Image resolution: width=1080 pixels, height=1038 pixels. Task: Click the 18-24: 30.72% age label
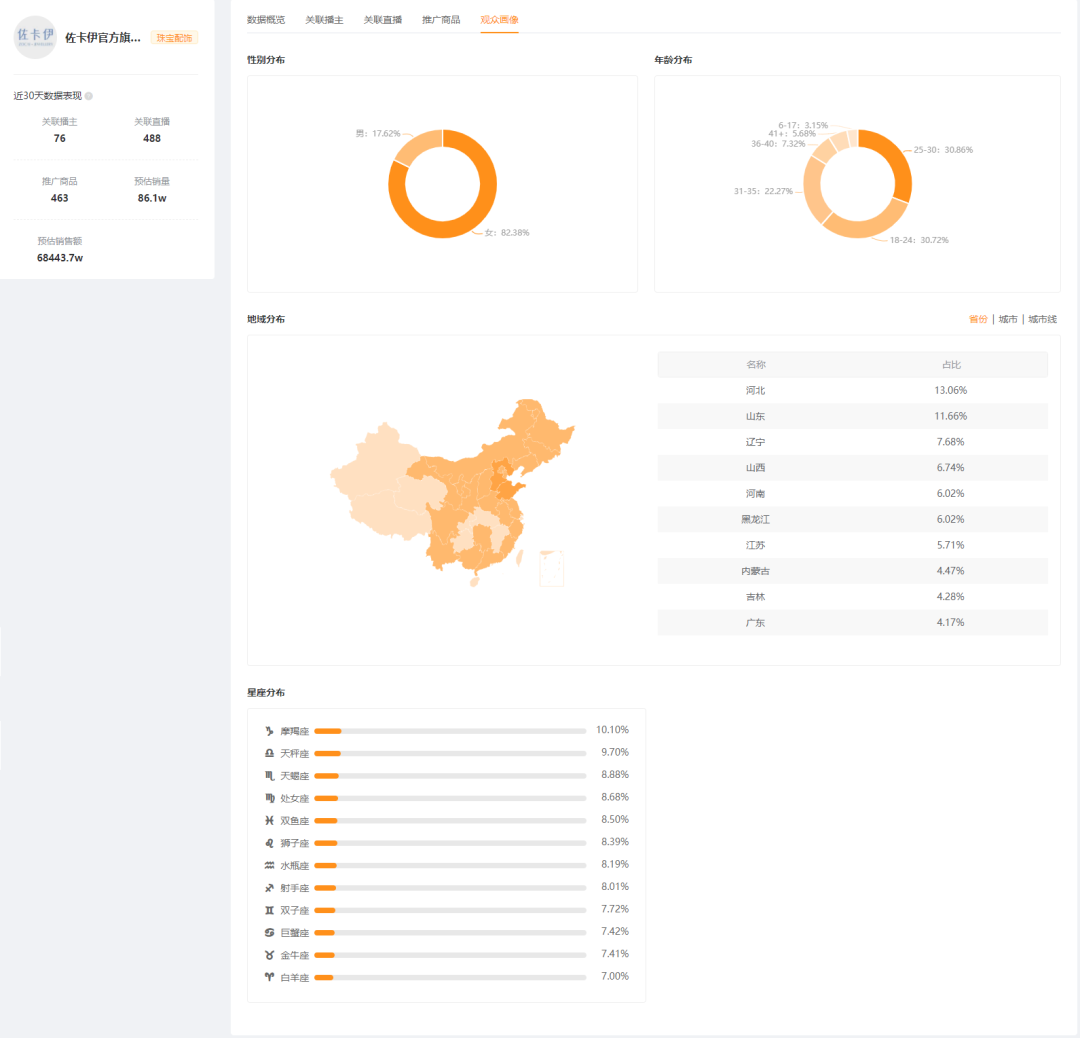pyautogui.click(x=919, y=240)
